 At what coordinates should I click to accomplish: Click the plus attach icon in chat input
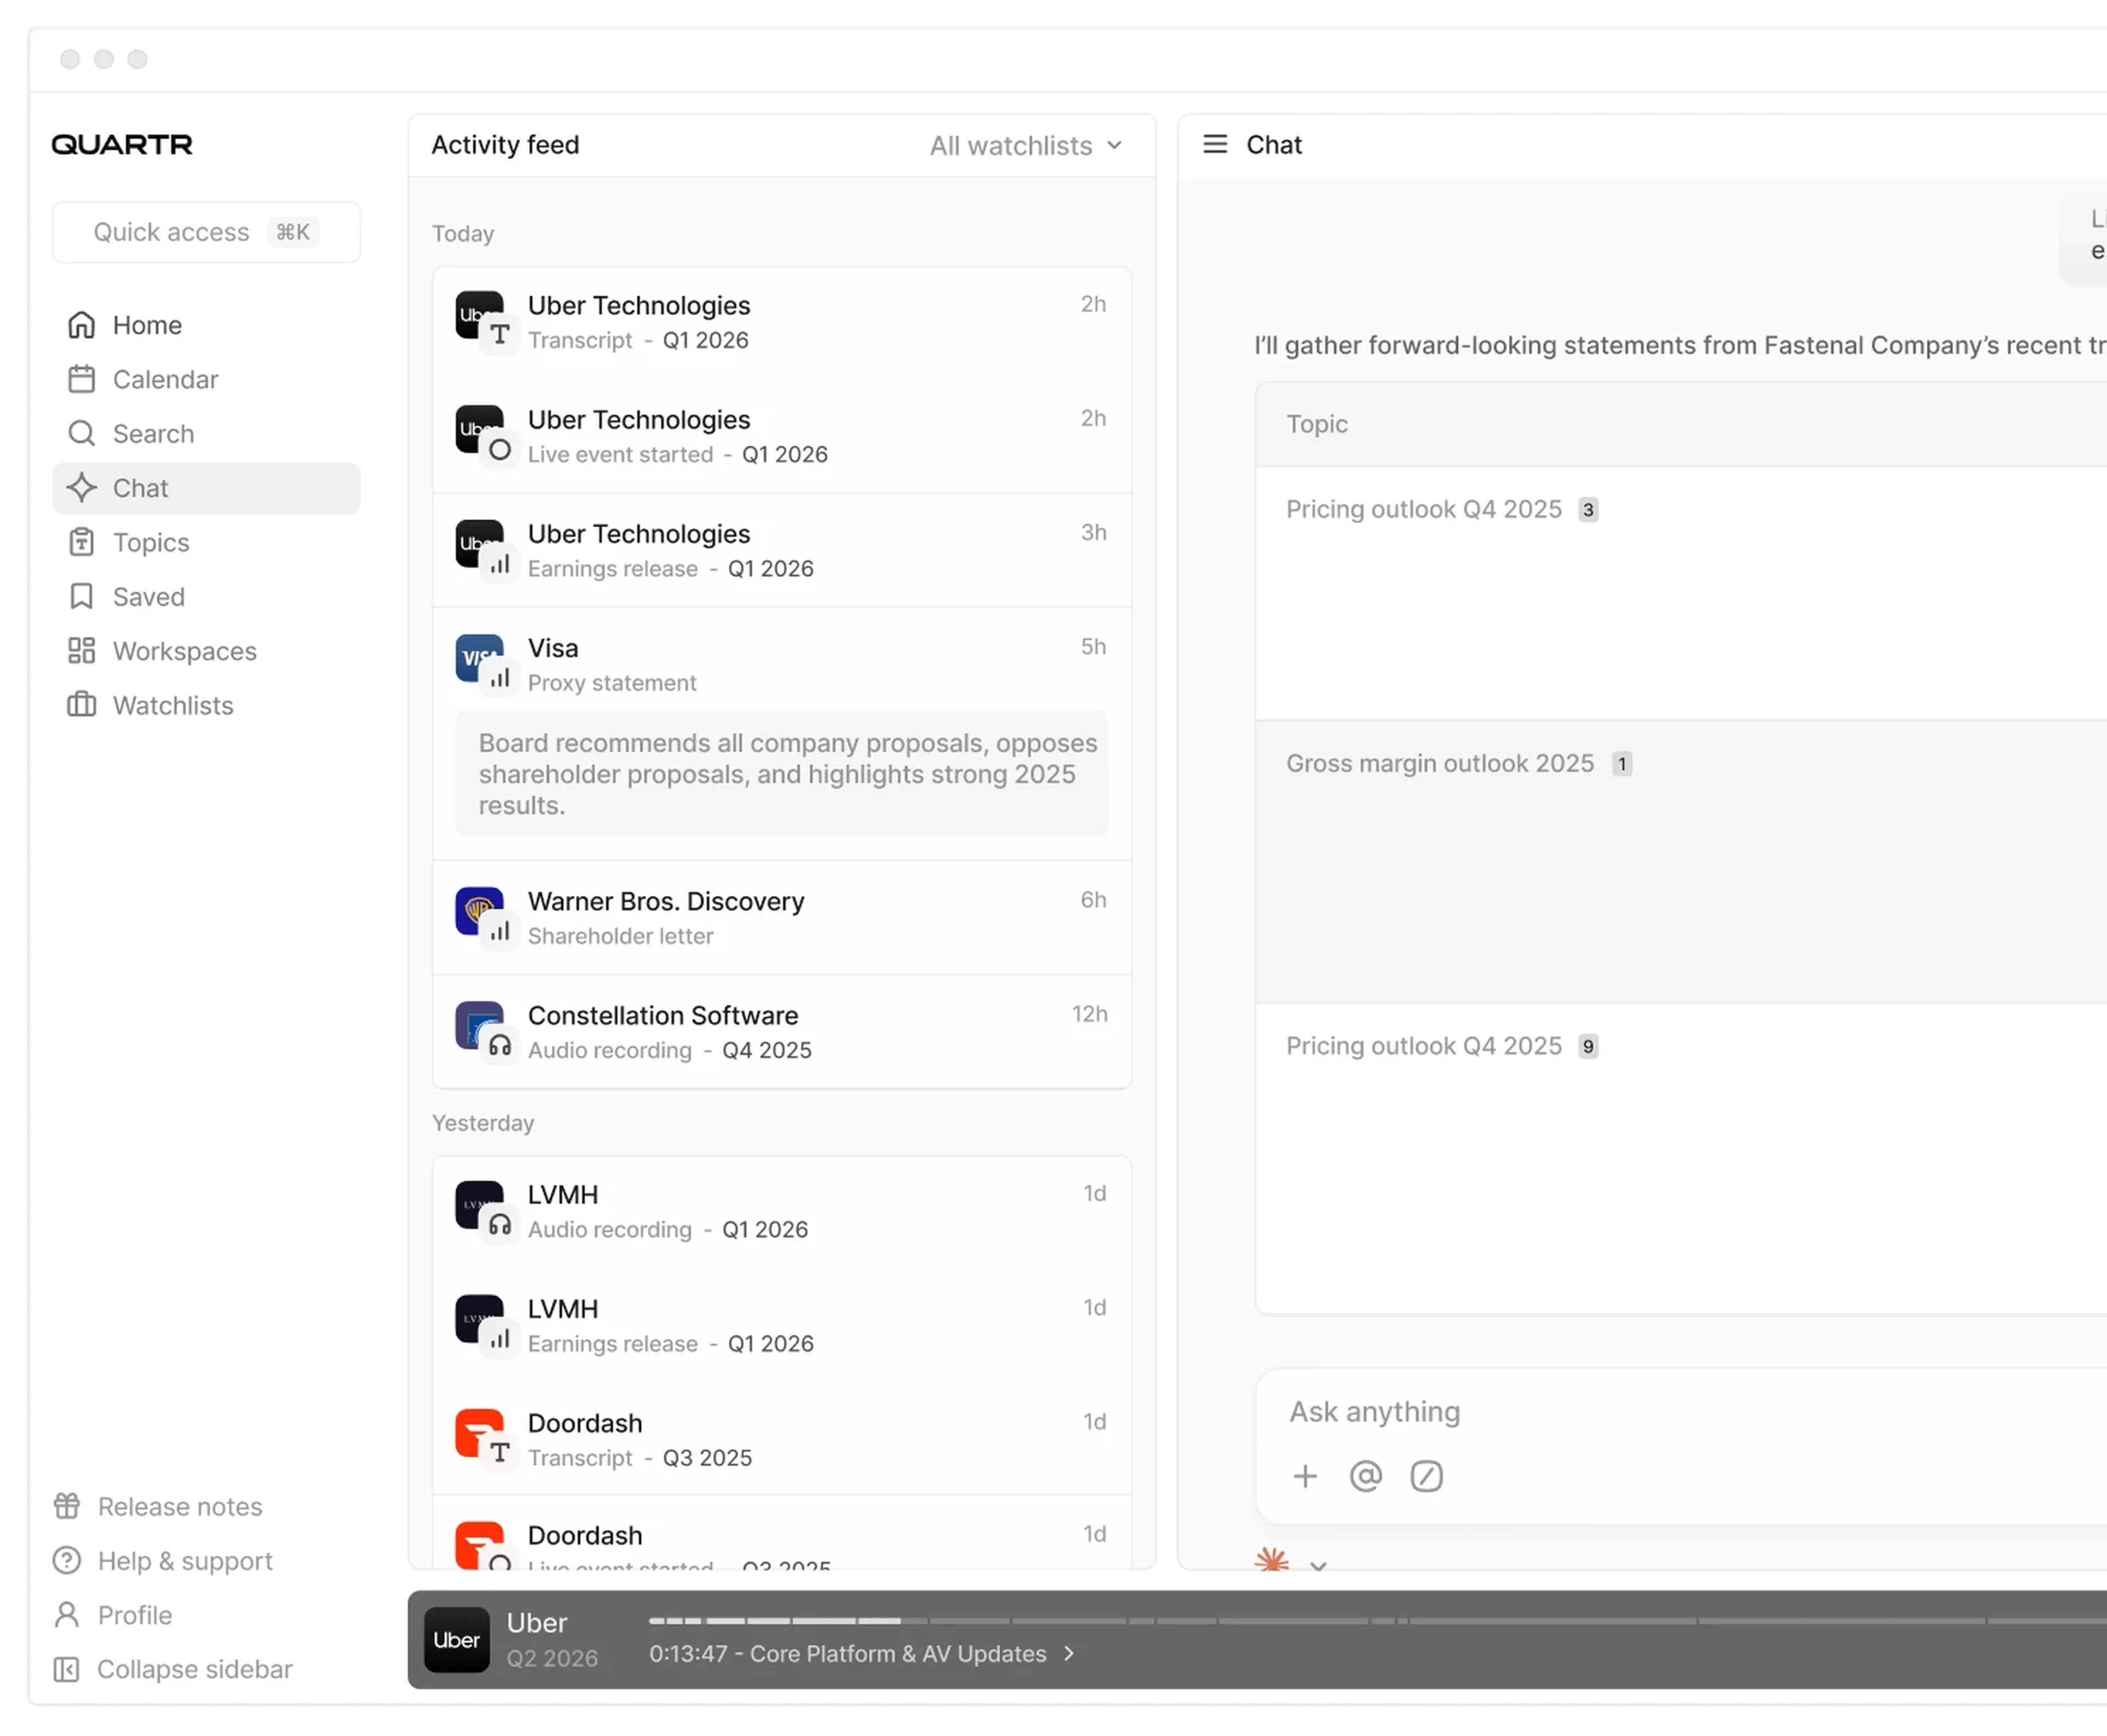1305,1476
